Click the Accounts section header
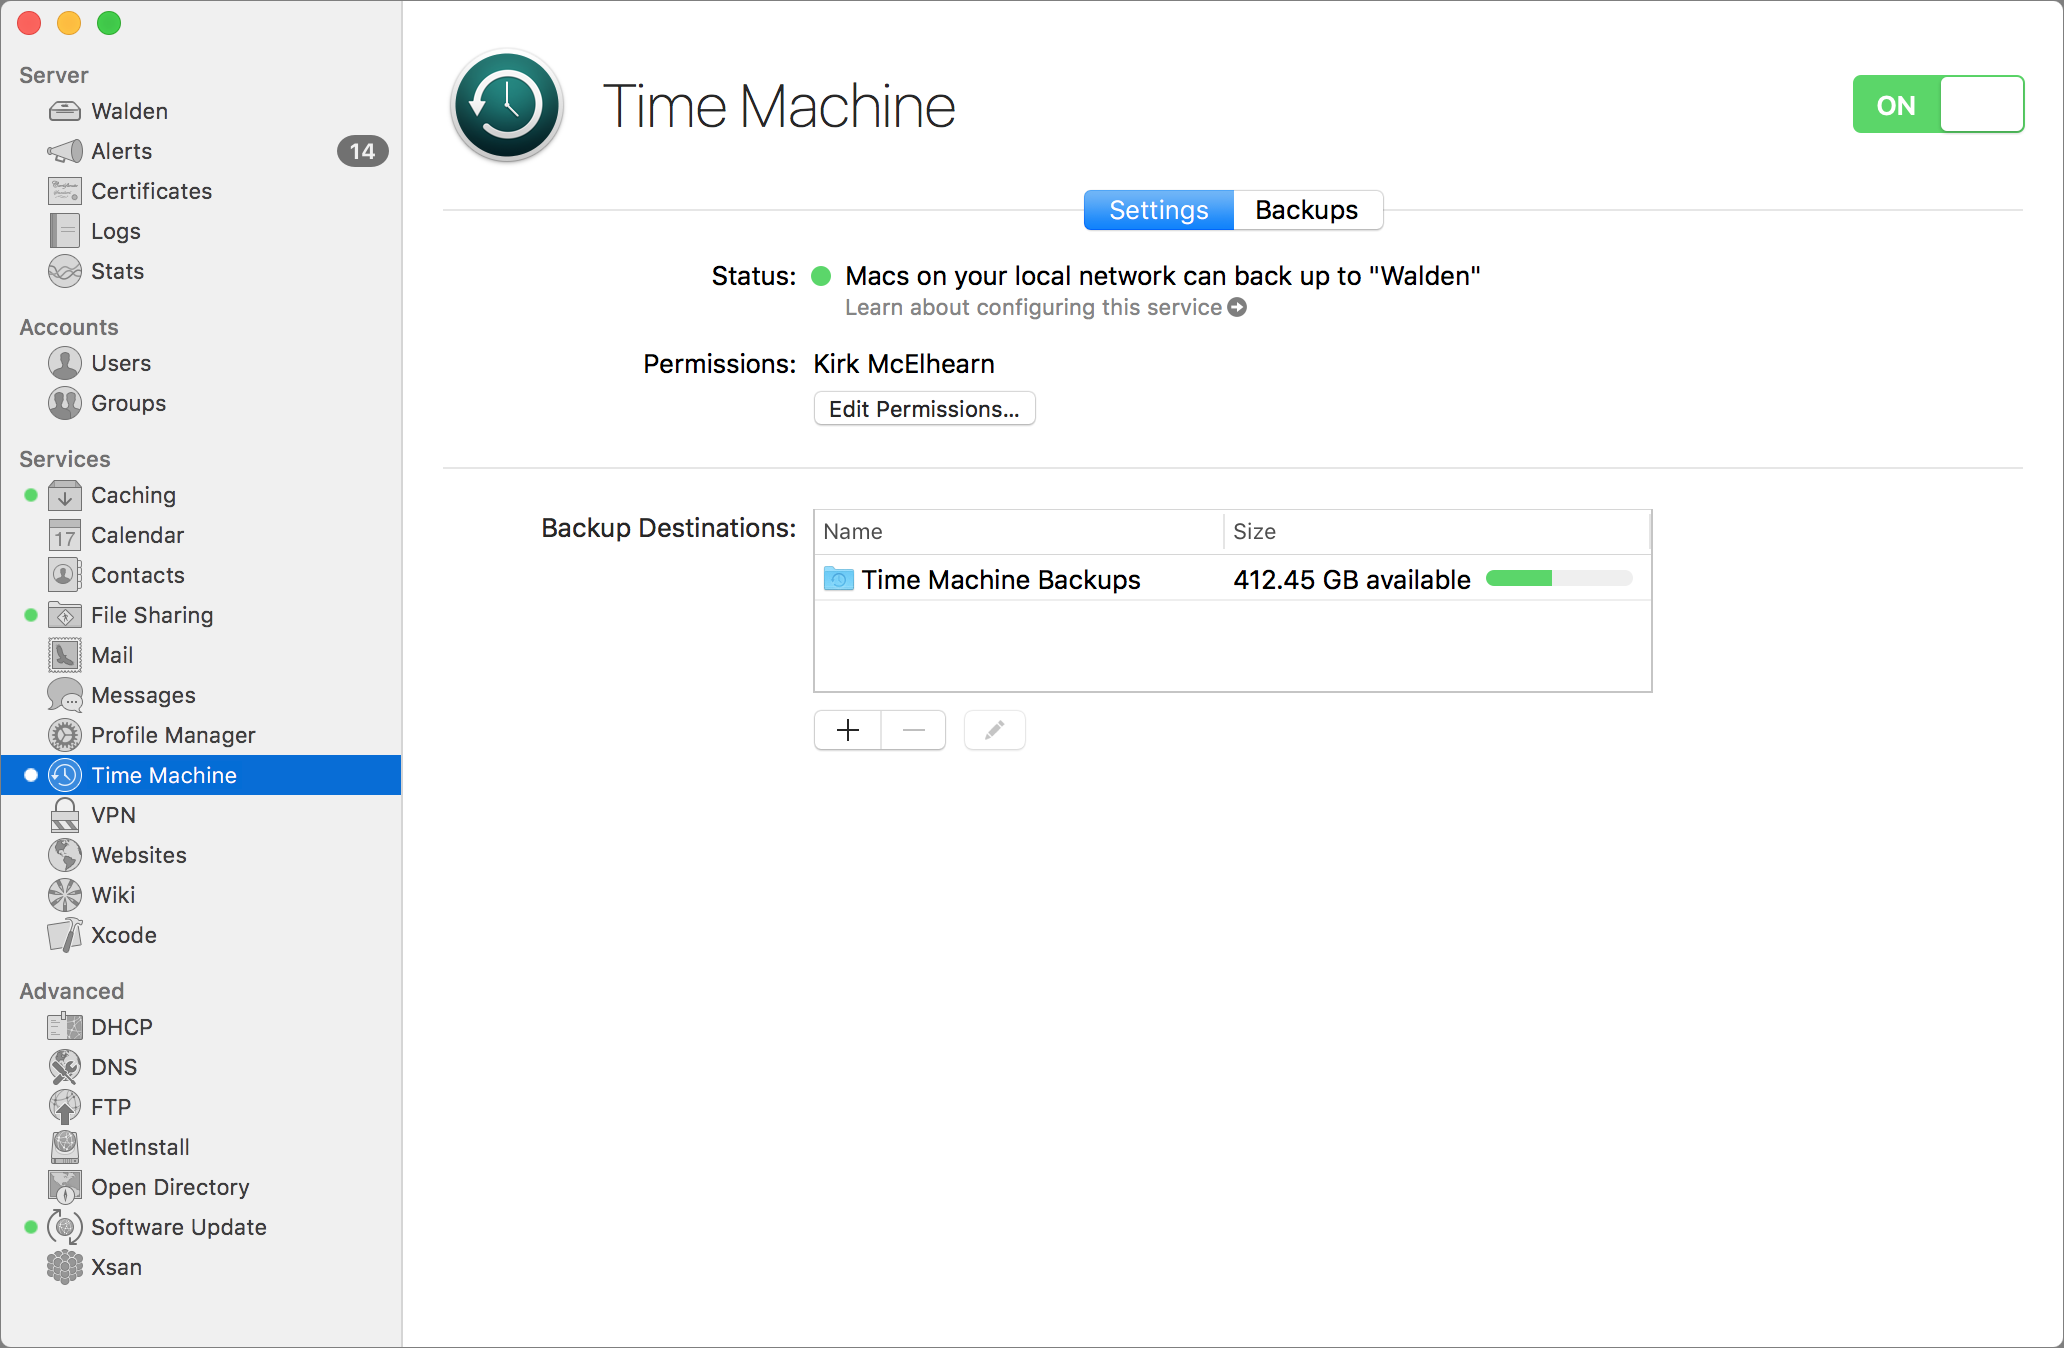Image resolution: width=2064 pixels, height=1348 pixels. tap(69, 327)
